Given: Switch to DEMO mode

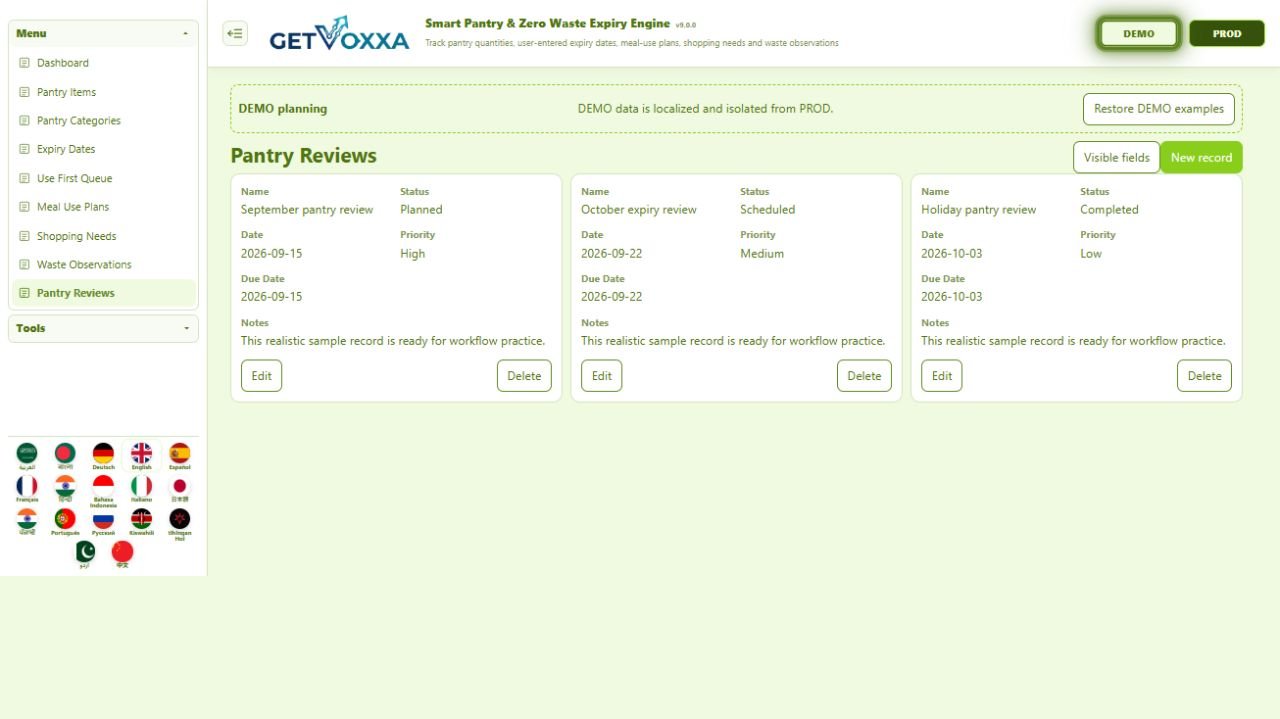Looking at the screenshot, I should (x=1138, y=33).
